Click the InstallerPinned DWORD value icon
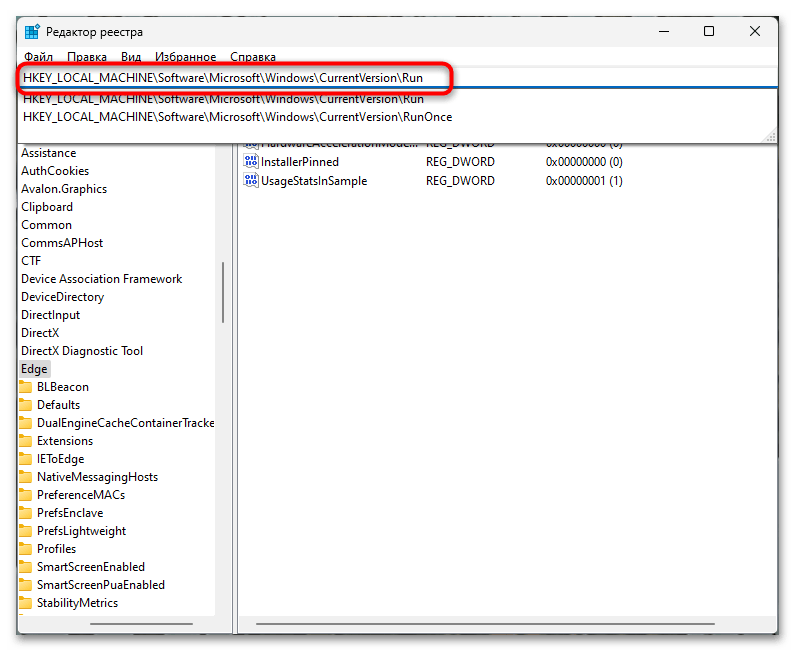795x651 pixels. (x=250, y=162)
